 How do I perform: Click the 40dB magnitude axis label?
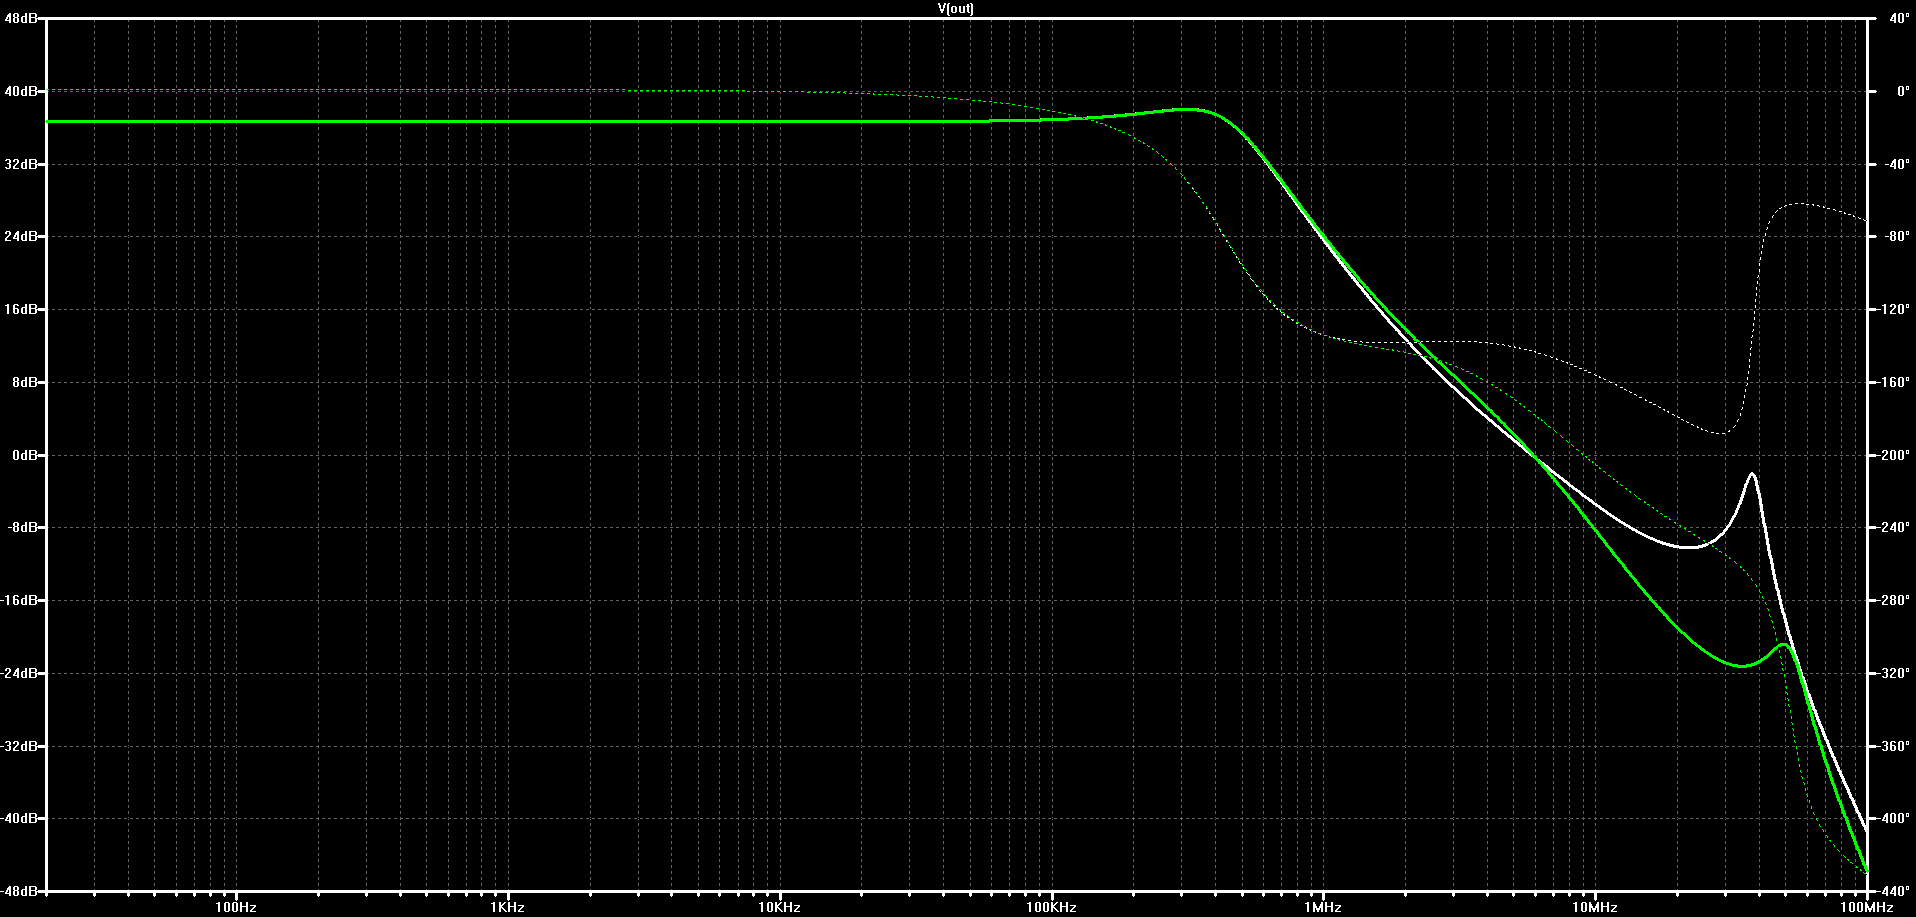[21, 91]
